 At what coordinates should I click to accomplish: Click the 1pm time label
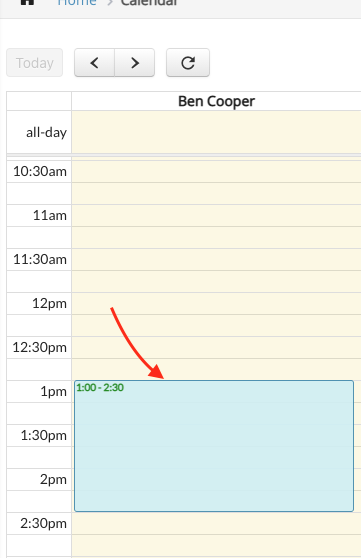click(x=53, y=391)
